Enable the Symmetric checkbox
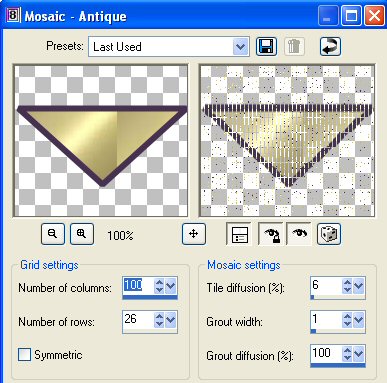 pos(24,354)
